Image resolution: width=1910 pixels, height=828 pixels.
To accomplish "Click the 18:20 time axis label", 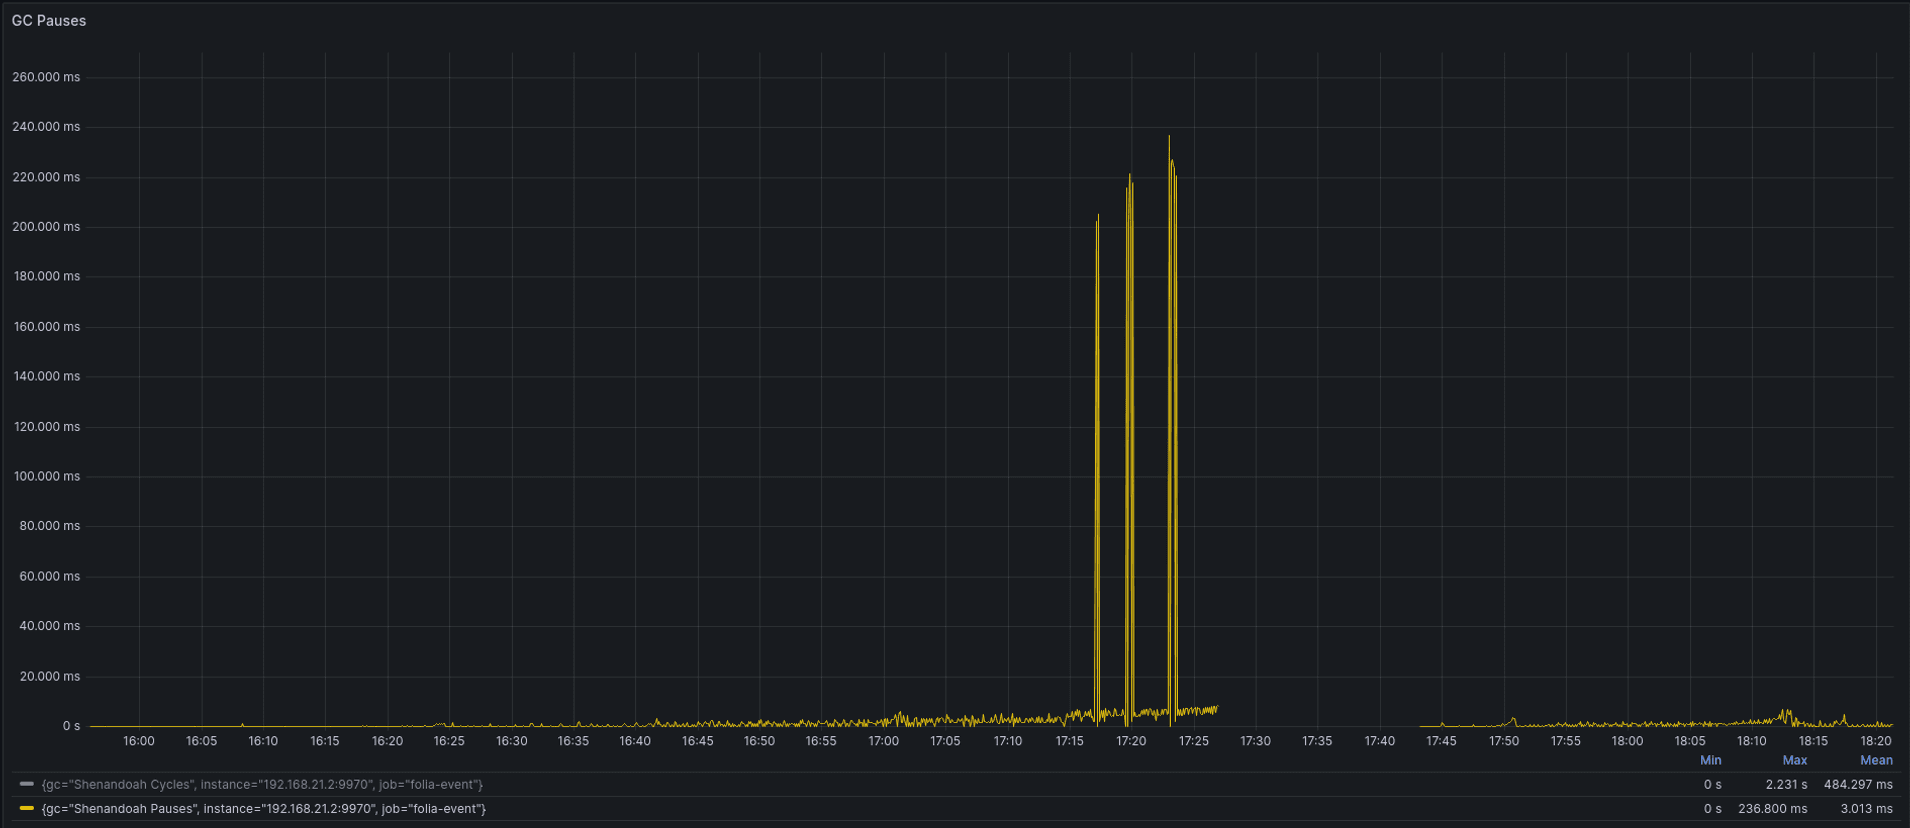I will (x=1876, y=741).
